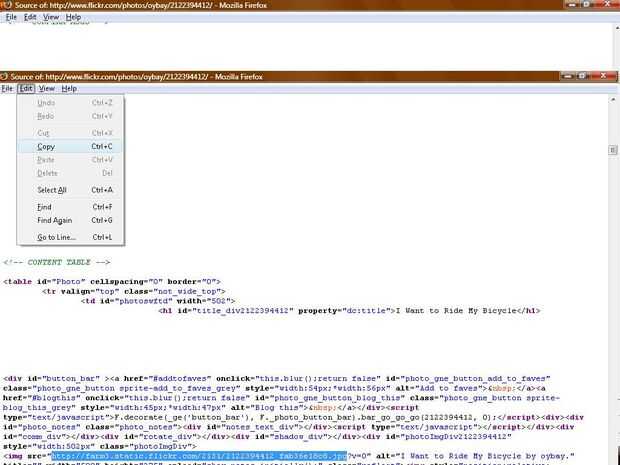620x465 pixels.
Task: Click the front window title bar text
Action: [136, 77]
